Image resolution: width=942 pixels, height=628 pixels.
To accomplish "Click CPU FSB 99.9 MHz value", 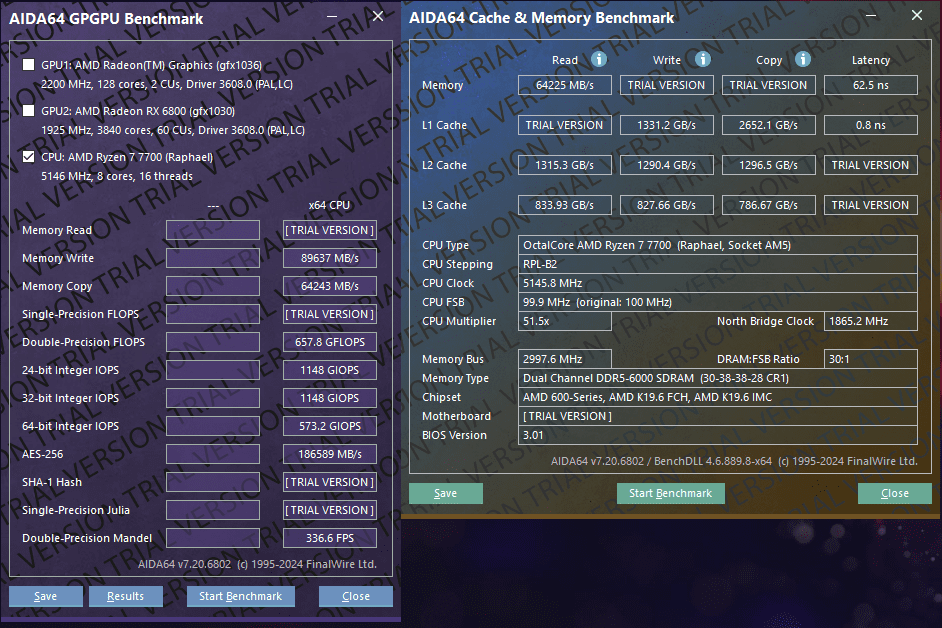I will (718, 302).
